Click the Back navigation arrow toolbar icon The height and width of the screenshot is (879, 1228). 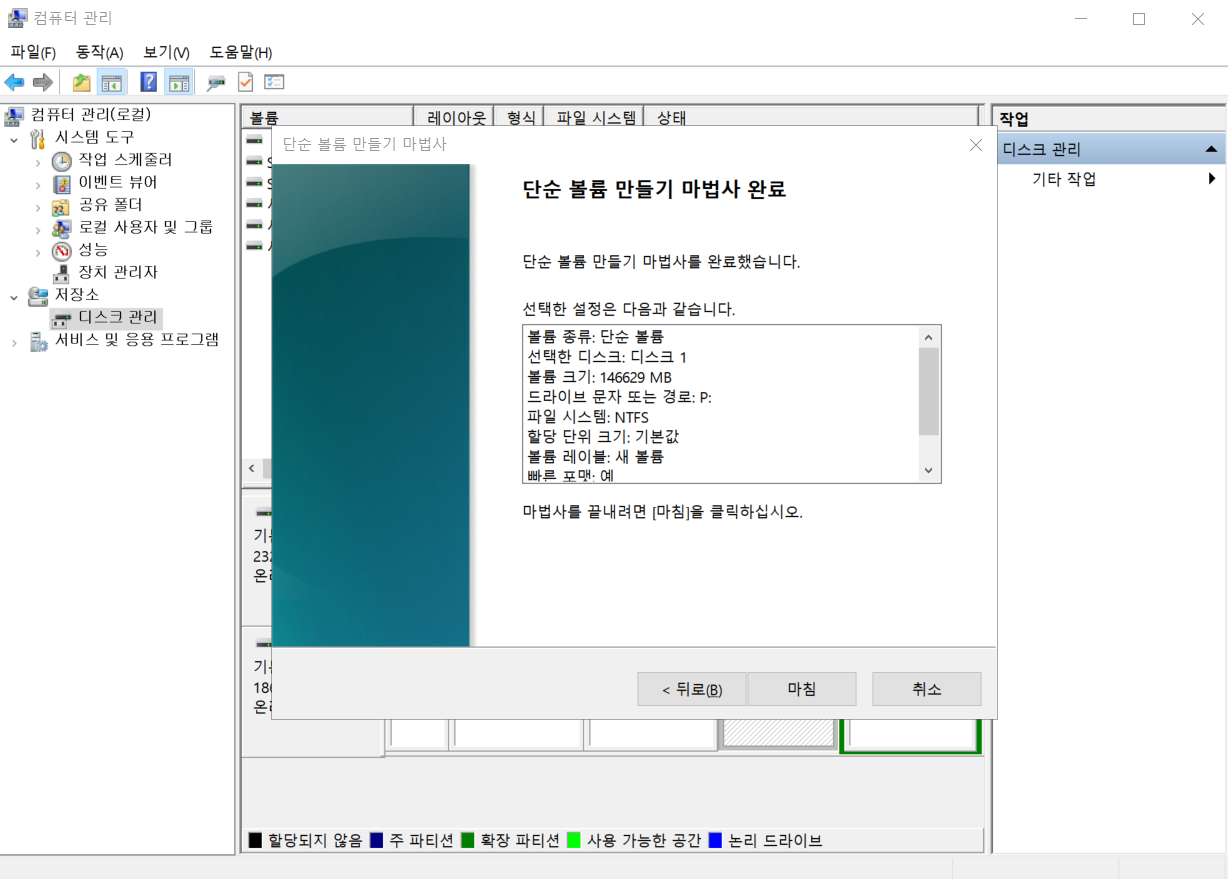pos(14,81)
